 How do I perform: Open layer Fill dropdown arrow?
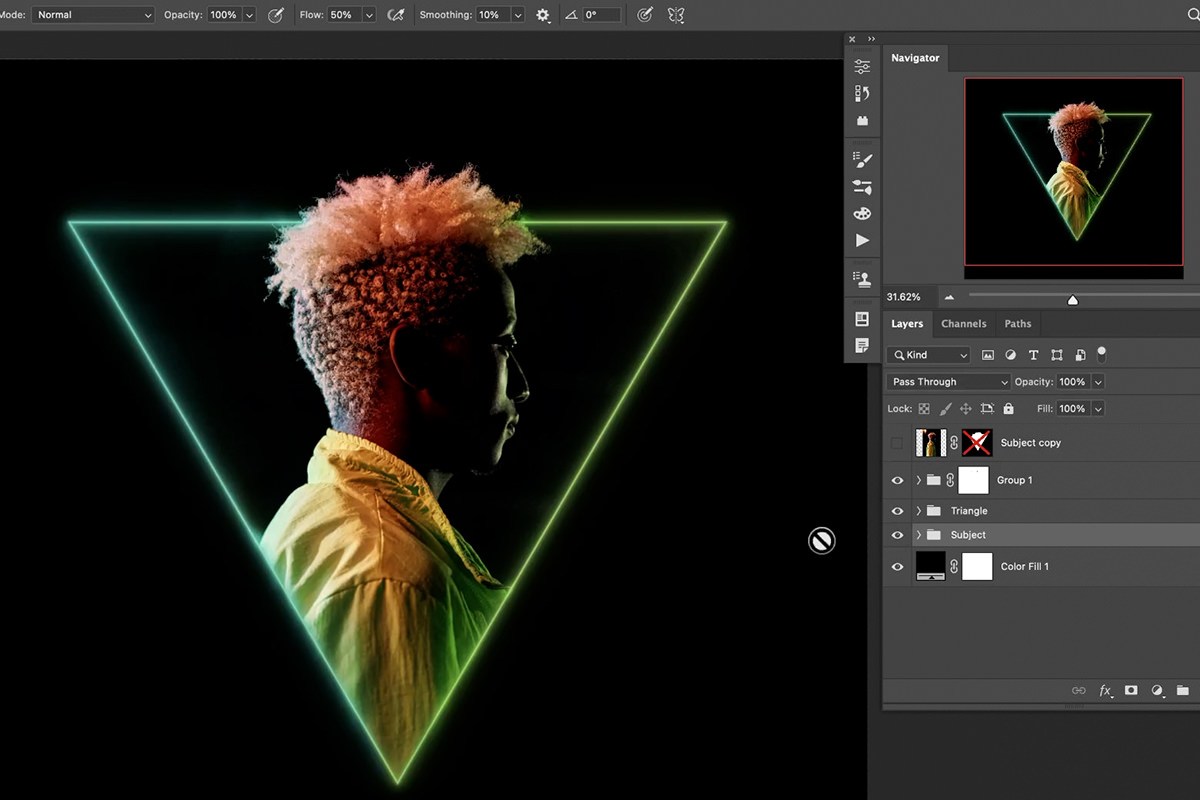(x=1098, y=409)
